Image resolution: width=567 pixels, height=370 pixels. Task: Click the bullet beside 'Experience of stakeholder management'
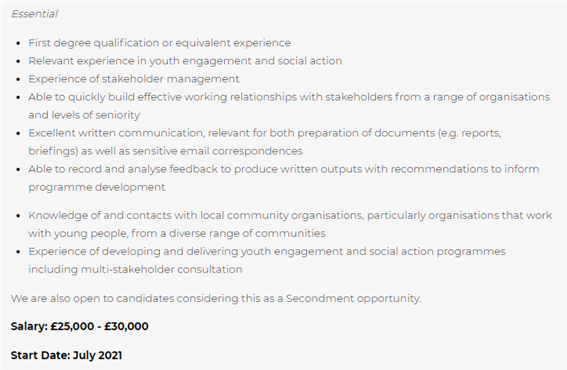pyautogui.click(x=18, y=80)
